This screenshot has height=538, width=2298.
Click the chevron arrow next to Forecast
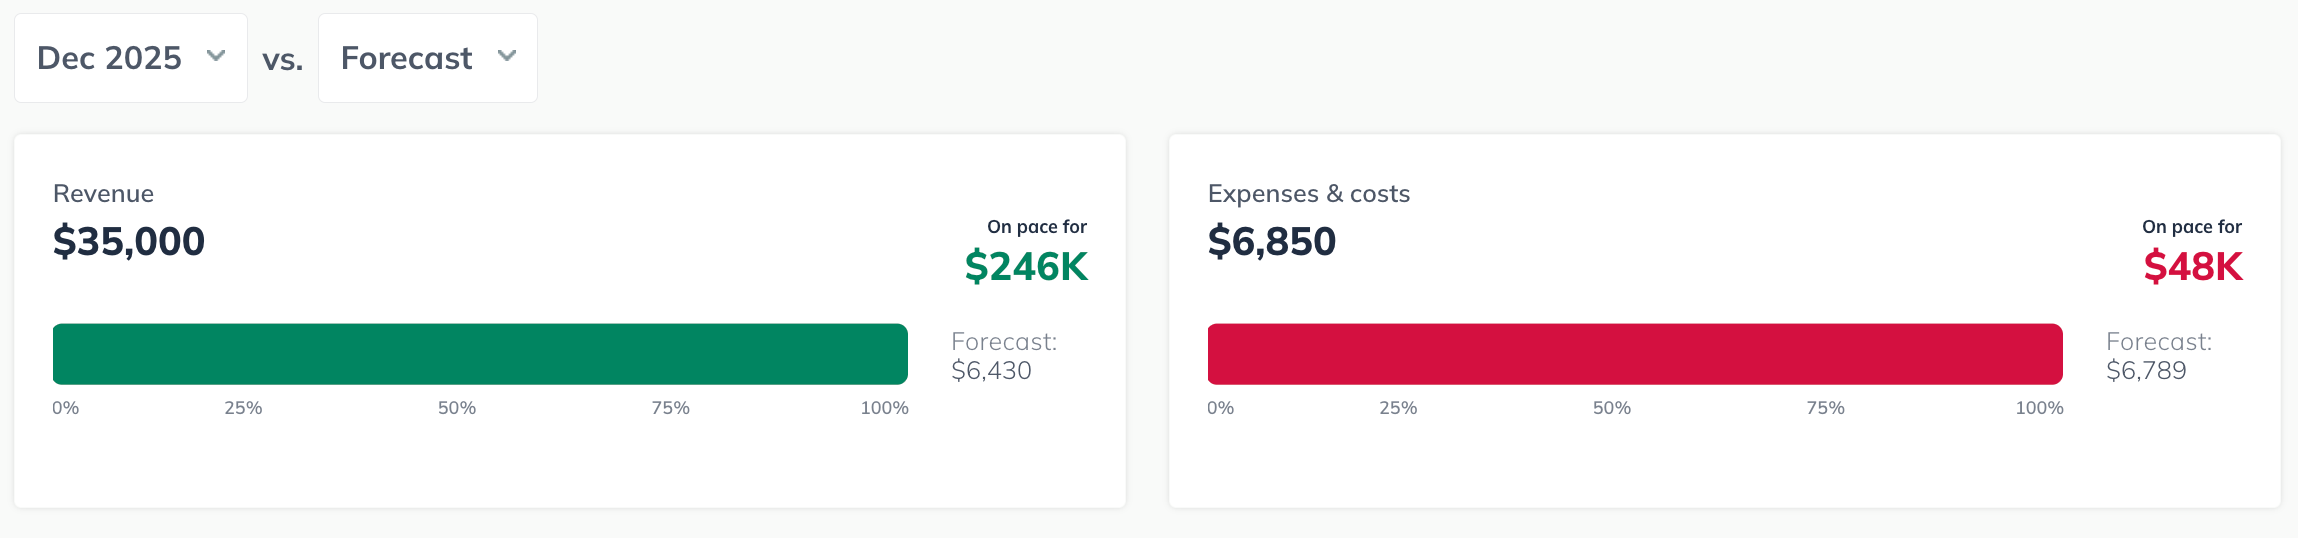pos(507,56)
